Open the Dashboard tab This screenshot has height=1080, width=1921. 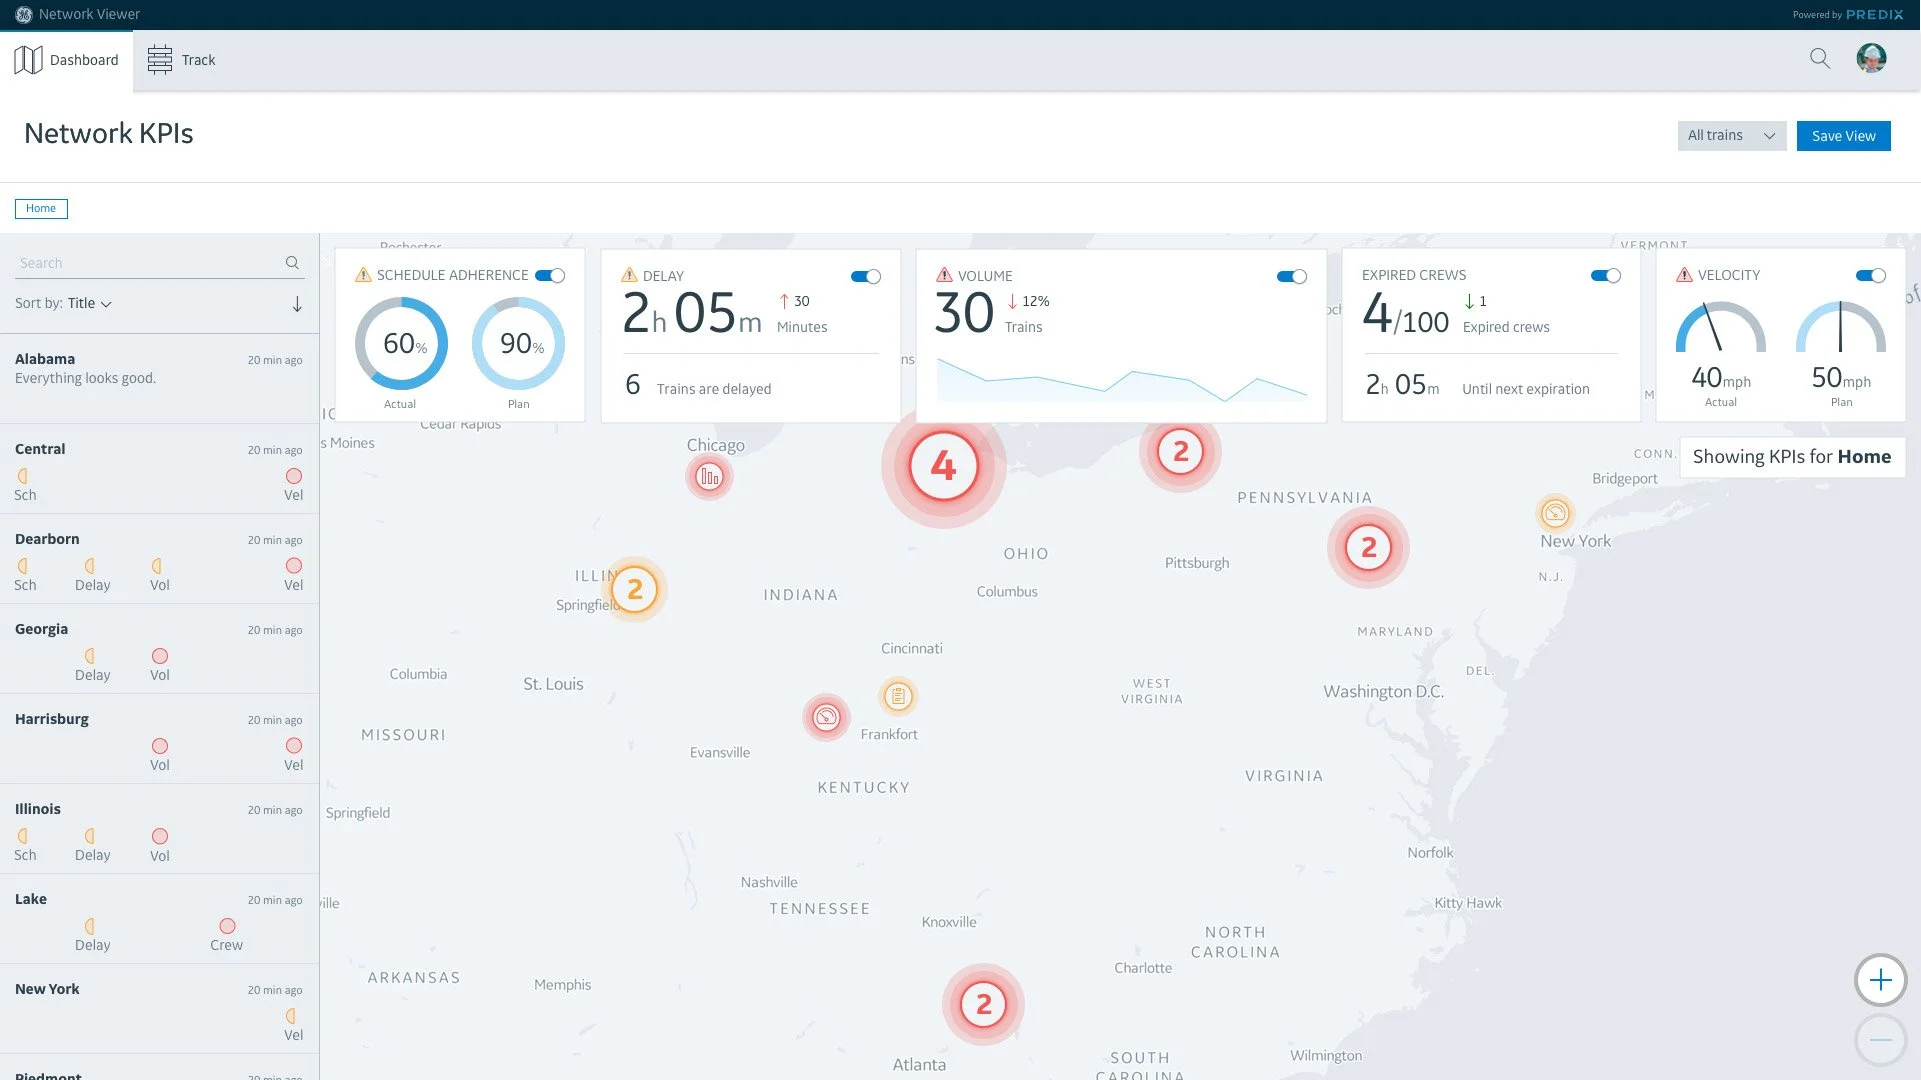point(66,60)
